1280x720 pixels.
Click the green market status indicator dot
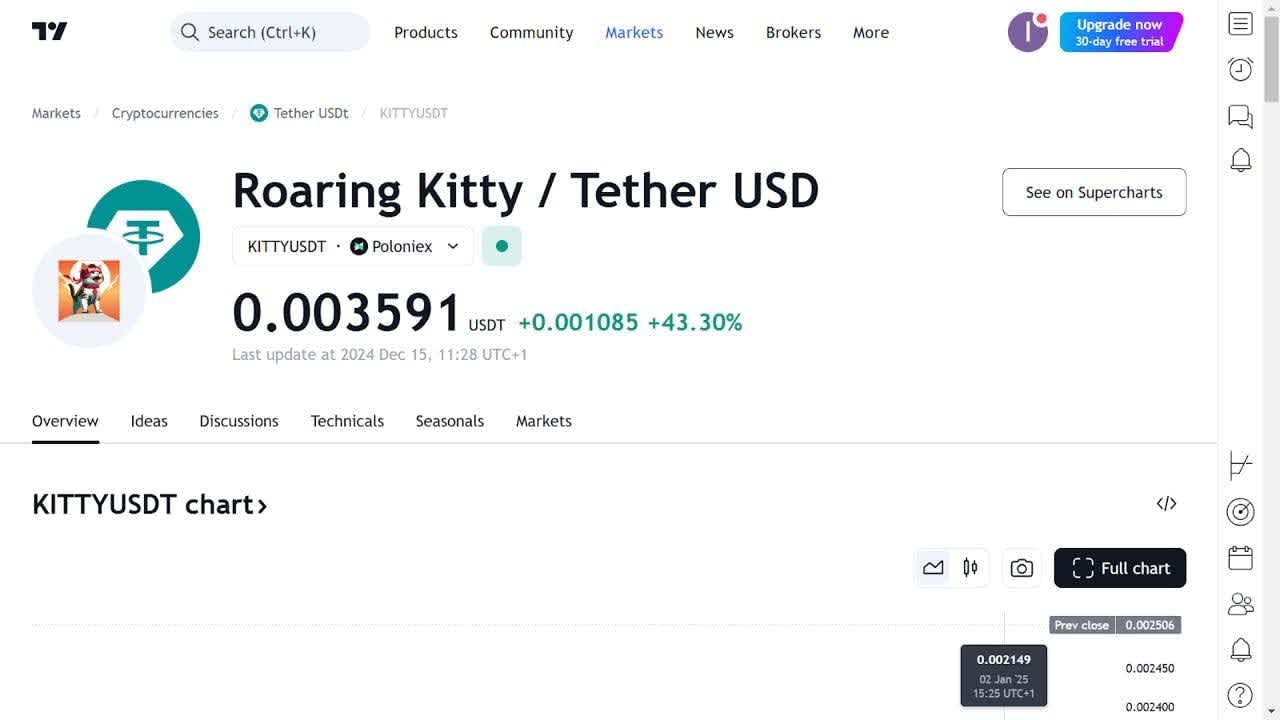(x=501, y=245)
